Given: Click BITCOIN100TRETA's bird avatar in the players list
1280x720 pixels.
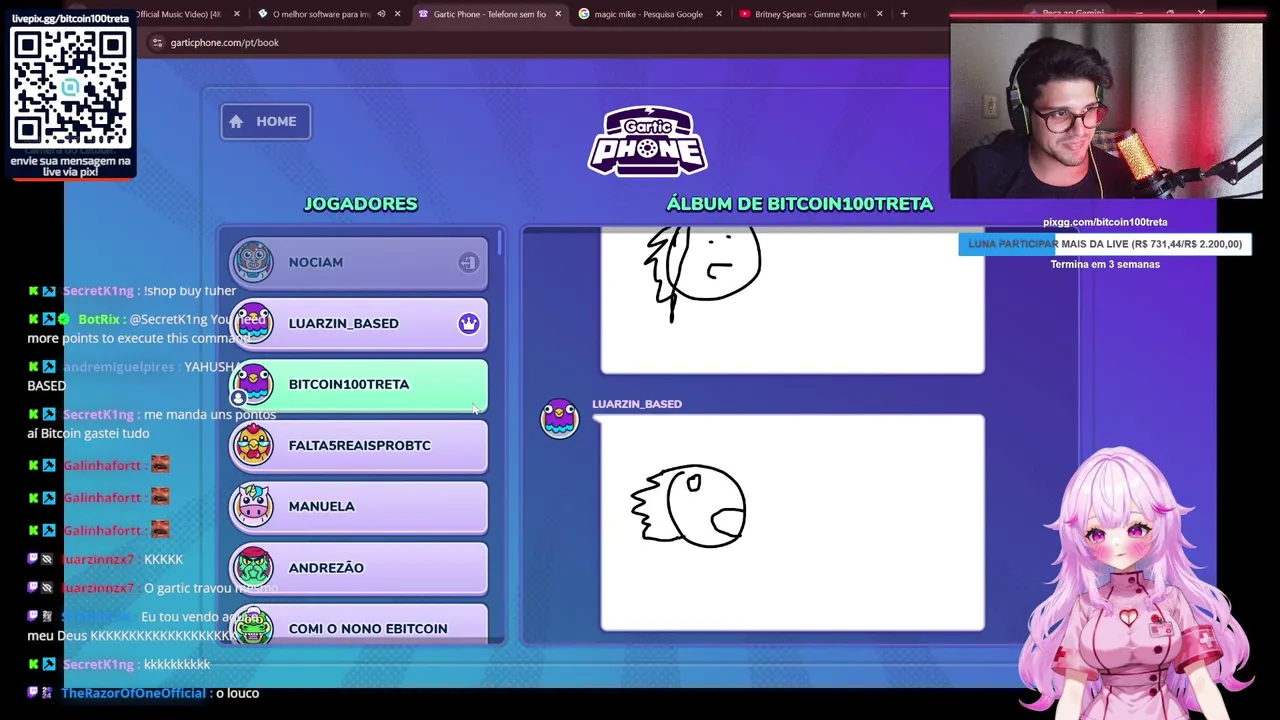Looking at the screenshot, I should pyautogui.click(x=253, y=384).
